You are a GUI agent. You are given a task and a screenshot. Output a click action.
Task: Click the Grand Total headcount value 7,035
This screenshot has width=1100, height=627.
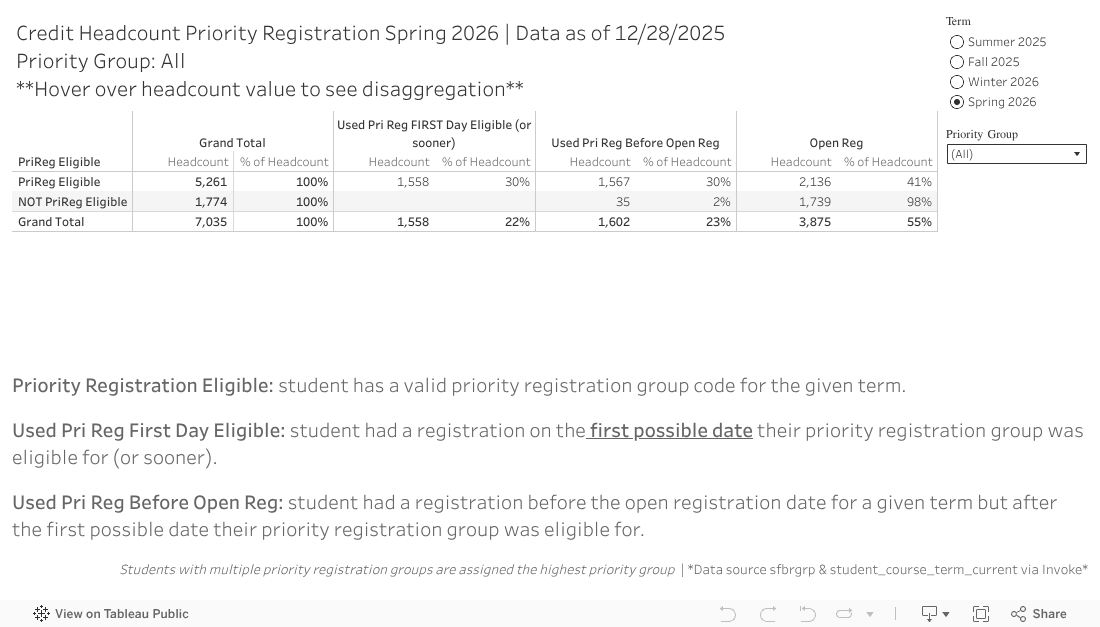(x=210, y=222)
